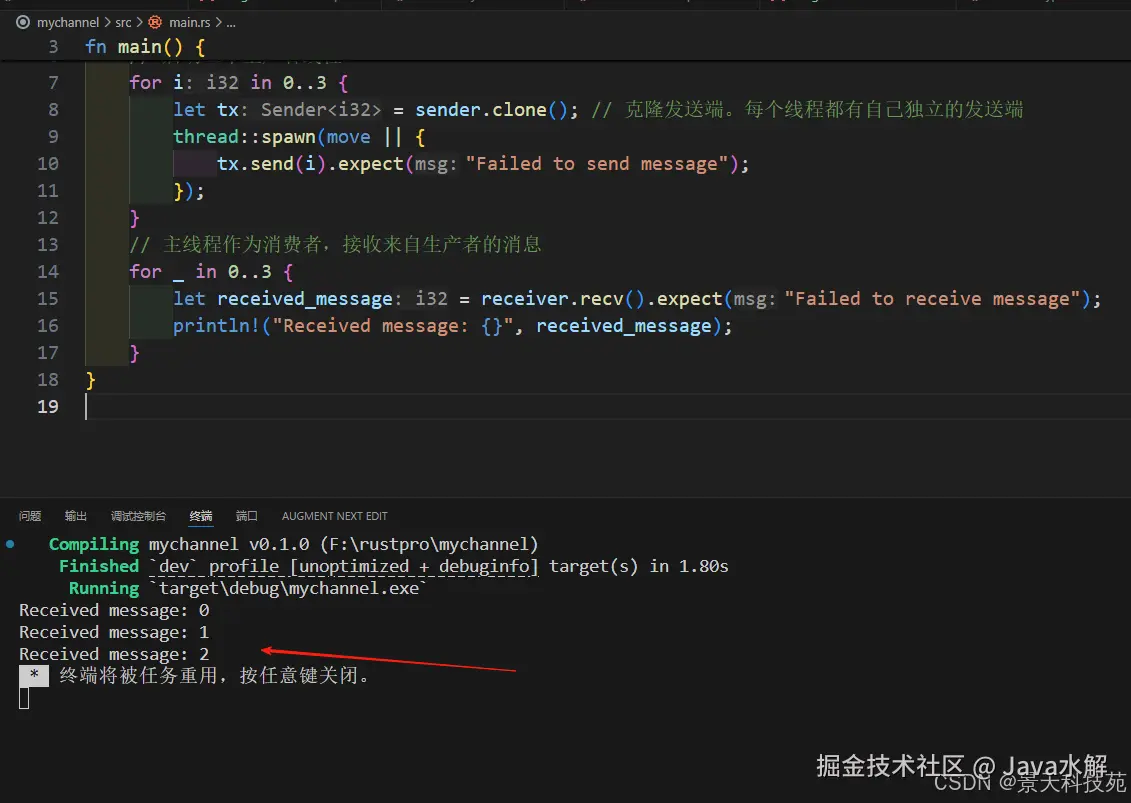This screenshot has height=803, width=1131.
Task: Click line number 10 in the gutter
Action: [x=48, y=164]
